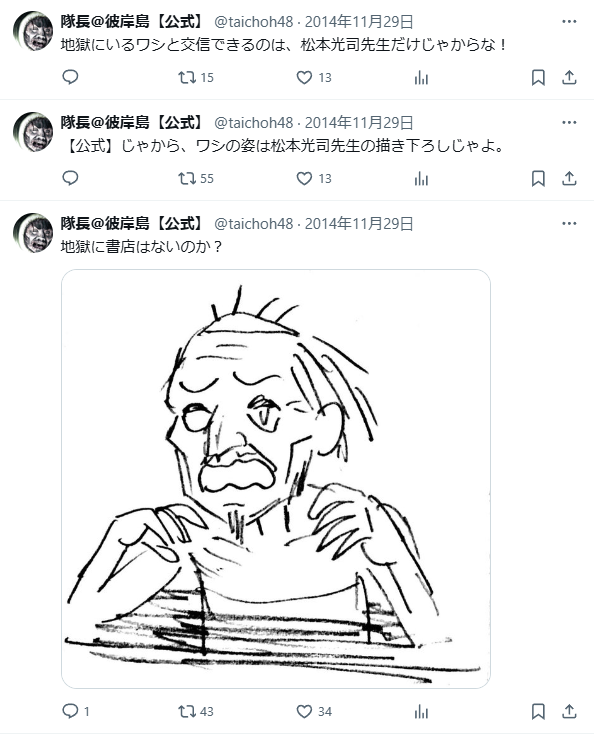Open @taichoh48 handle on first tweet
The width and height of the screenshot is (594, 734).
tap(254, 22)
